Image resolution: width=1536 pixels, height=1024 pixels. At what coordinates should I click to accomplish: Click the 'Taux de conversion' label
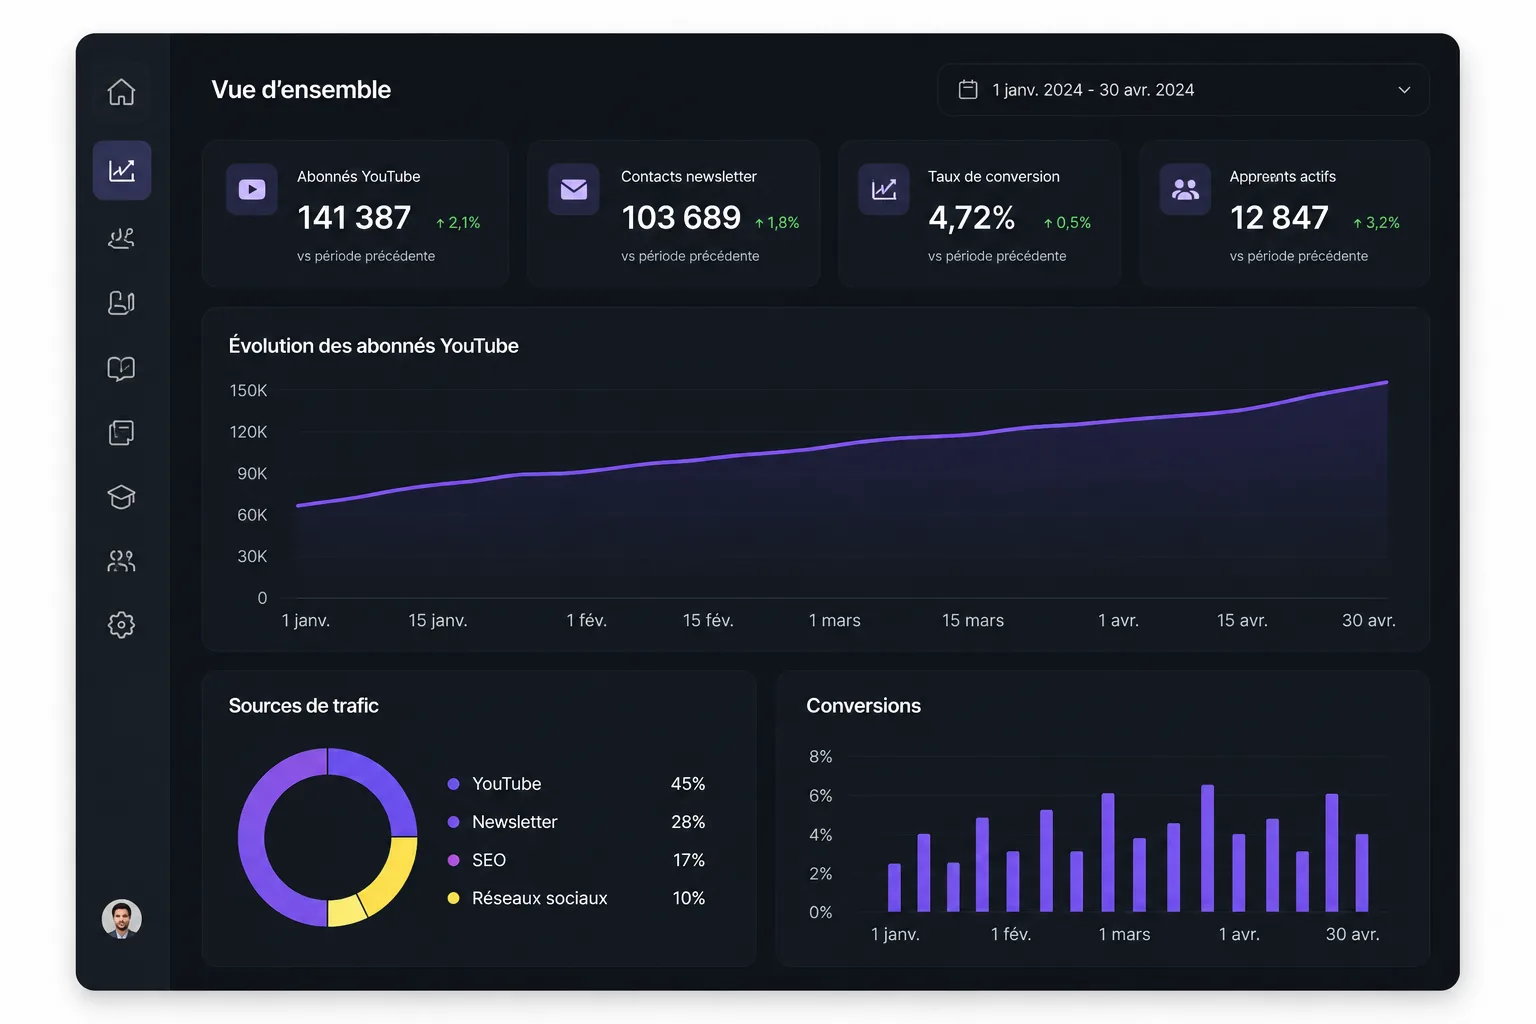(x=994, y=176)
